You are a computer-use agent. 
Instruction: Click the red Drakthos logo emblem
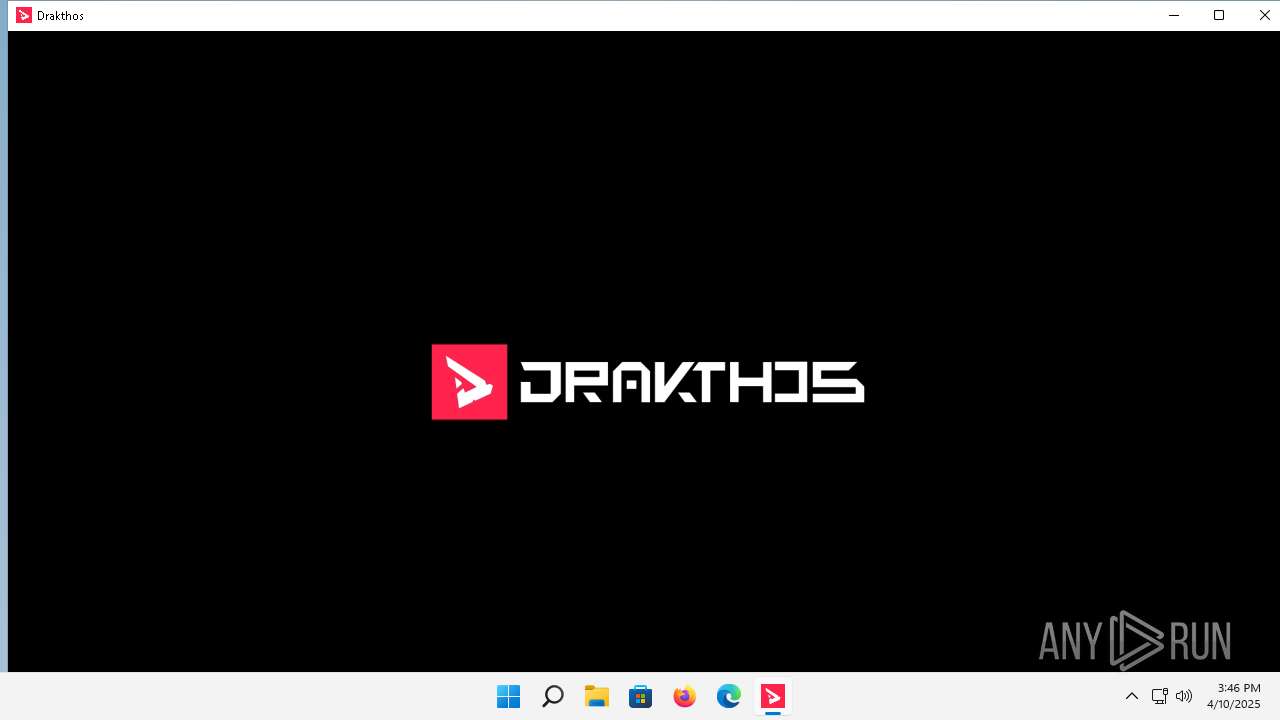click(x=469, y=382)
